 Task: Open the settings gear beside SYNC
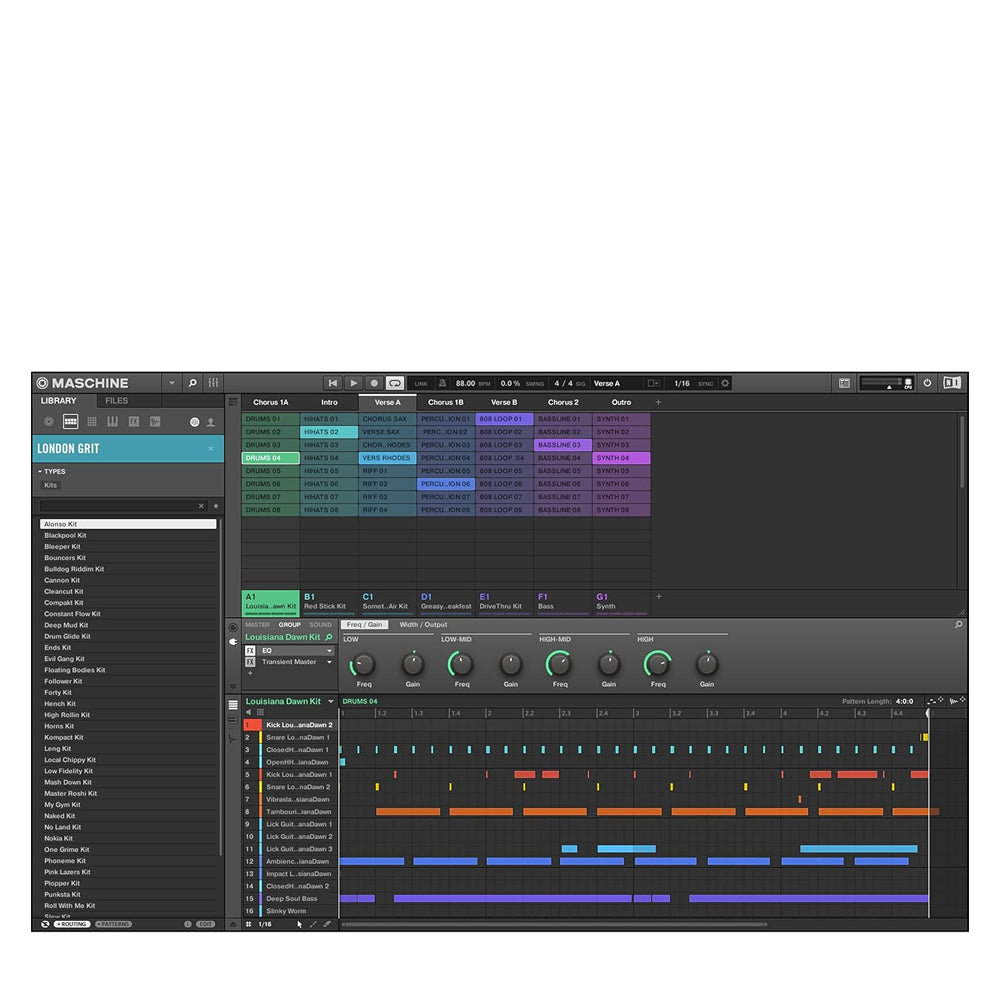click(725, 383)
